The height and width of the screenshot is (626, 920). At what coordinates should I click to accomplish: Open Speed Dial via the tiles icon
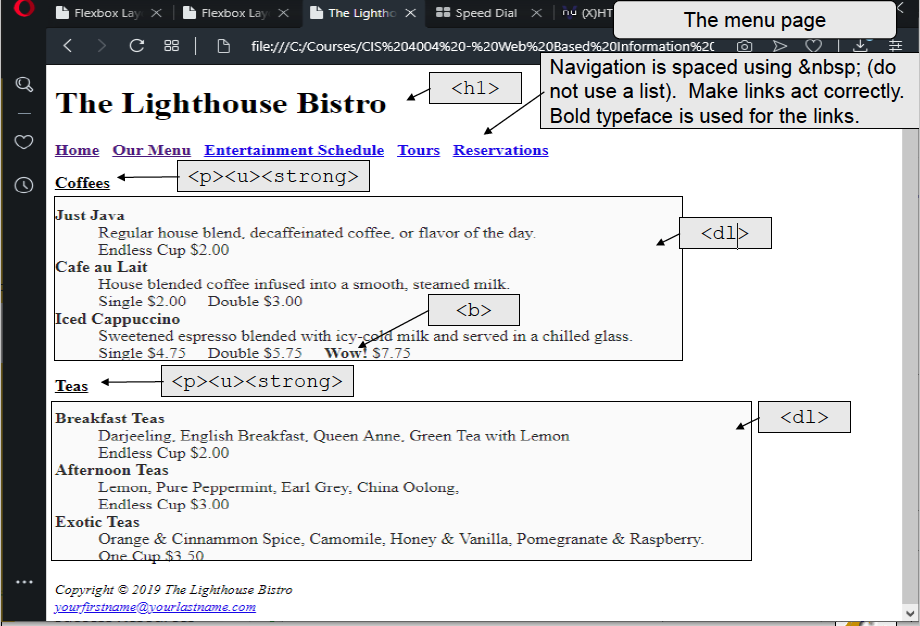point(171,45)
